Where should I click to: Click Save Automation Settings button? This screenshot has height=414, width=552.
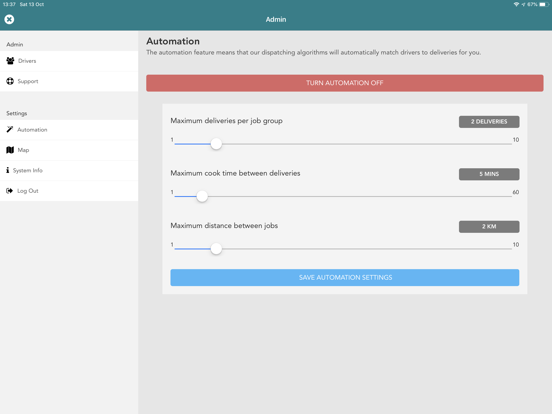(x=345, y=277)
